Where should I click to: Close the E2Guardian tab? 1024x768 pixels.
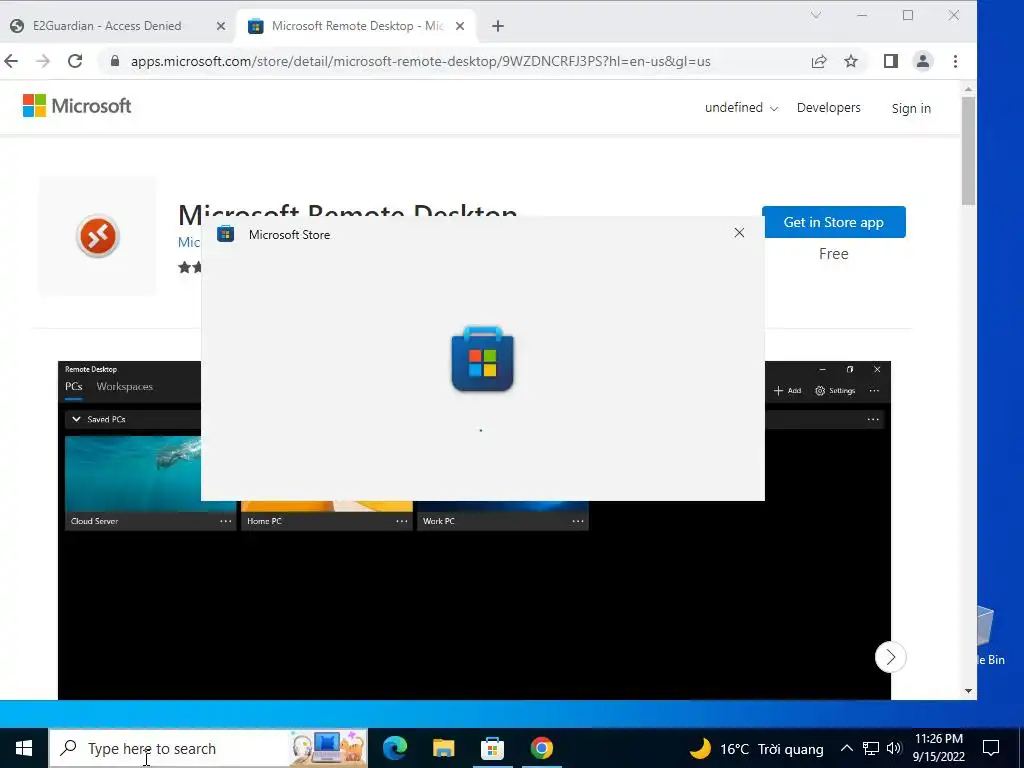[x=221, y=26]
